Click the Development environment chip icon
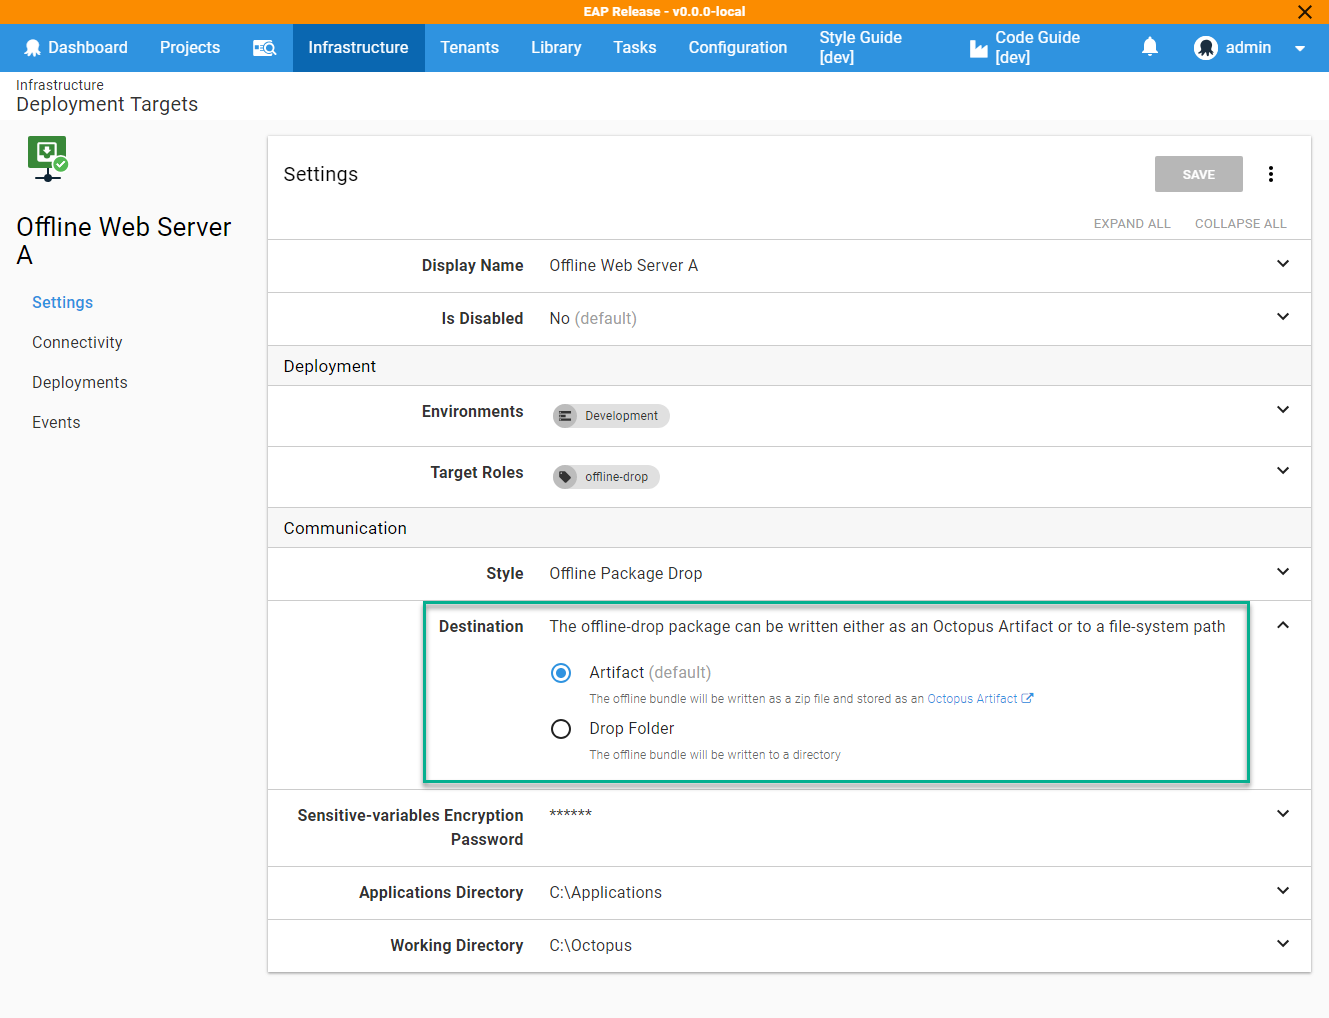Image resolution: width=1329 pixels, height=1018 pixels. point(566,416)
